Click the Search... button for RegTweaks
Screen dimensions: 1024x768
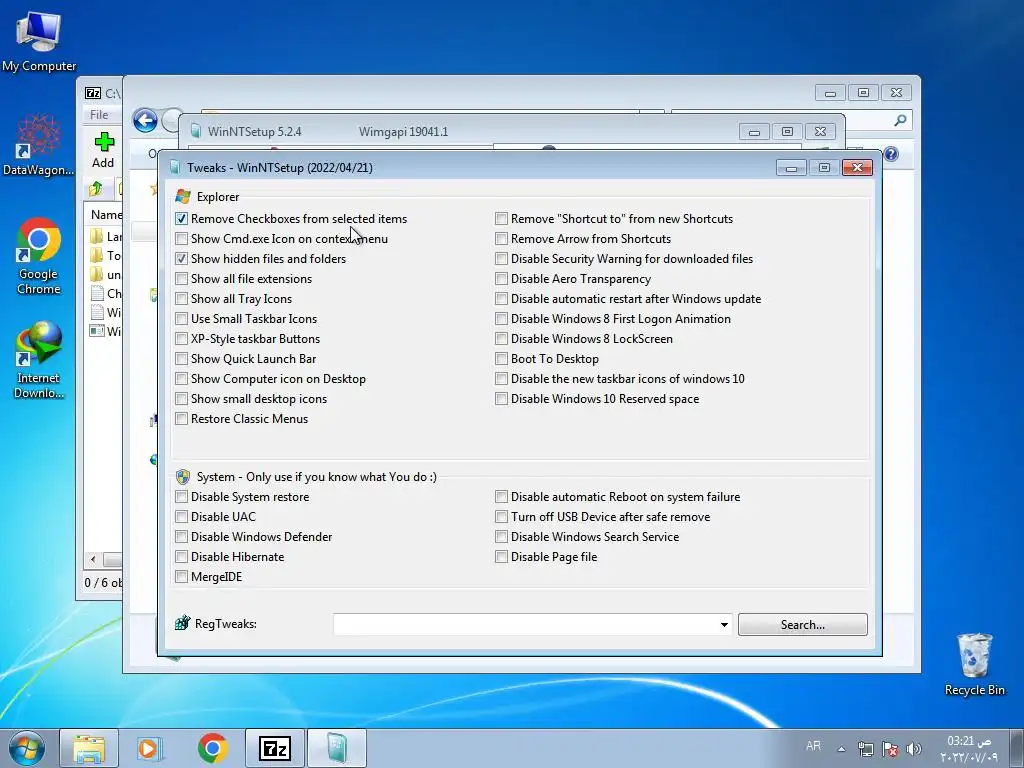[803, 624]
